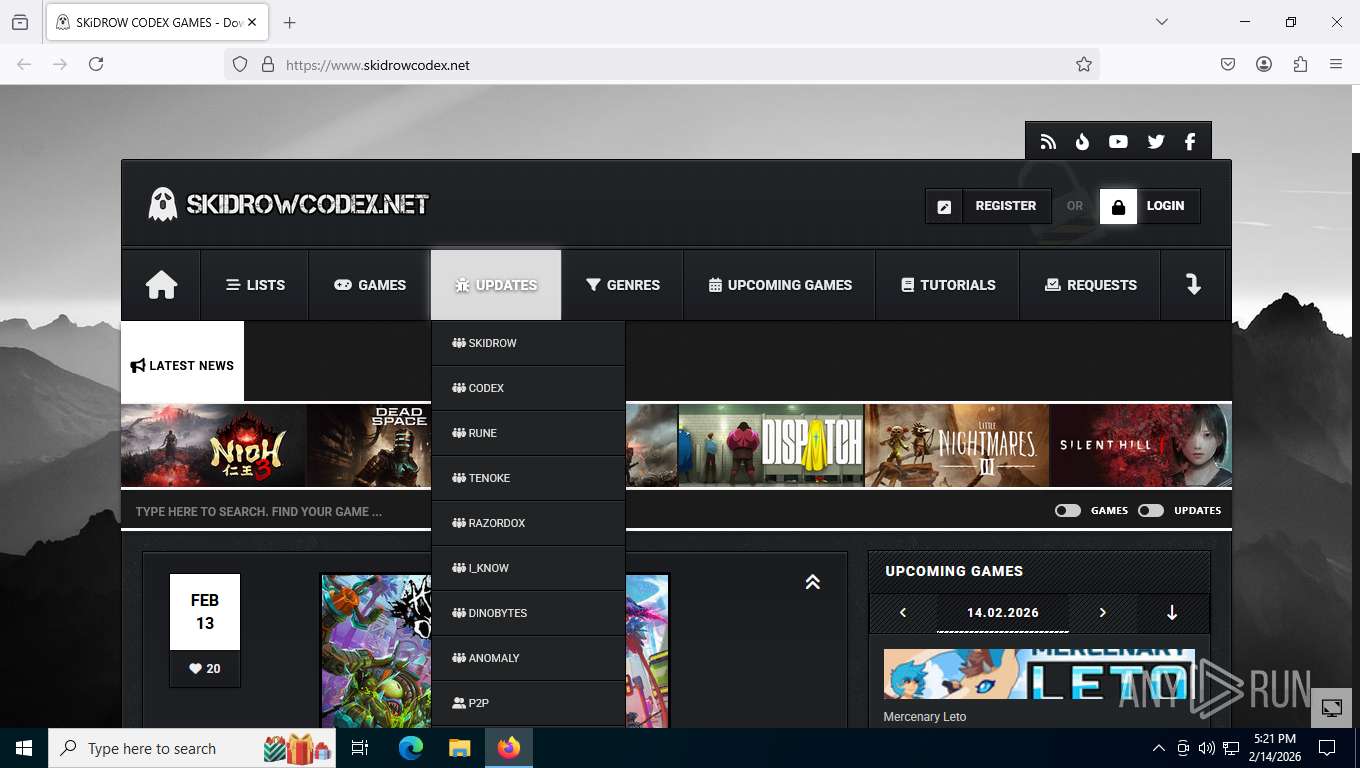Click Firefox taskbar icon
The height and width of the screenshot is (768, 1360).
[x=509, y=748]
